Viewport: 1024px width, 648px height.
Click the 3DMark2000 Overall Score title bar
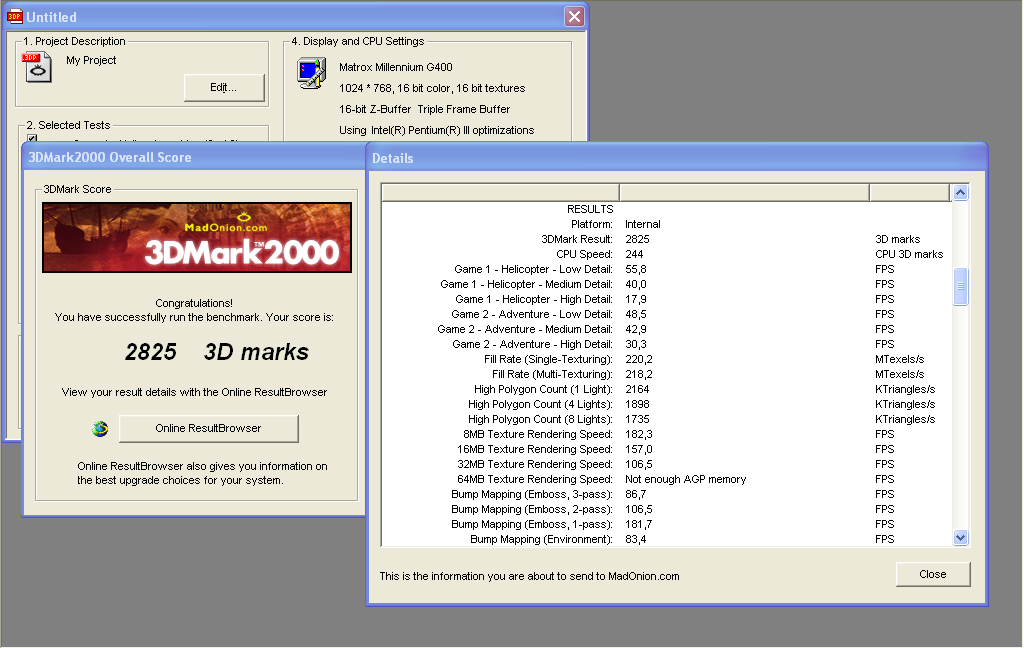tap(194, 157)
